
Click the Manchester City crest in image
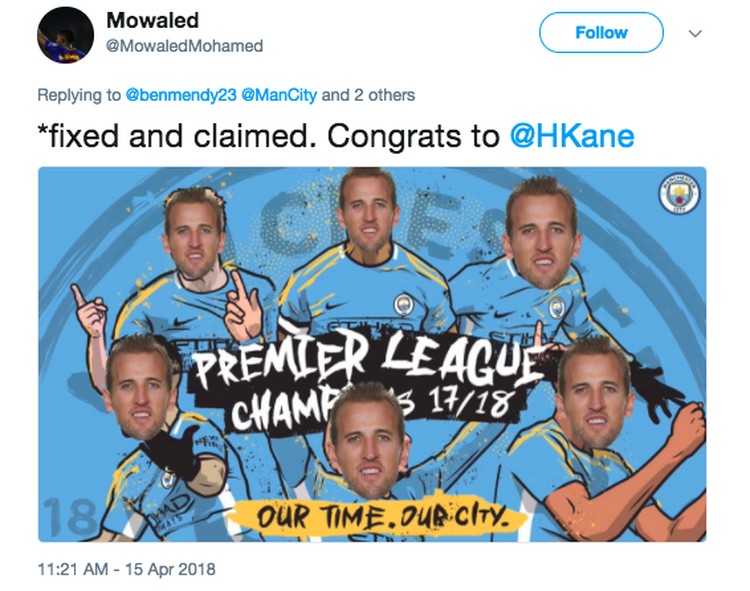coord(679,194)
